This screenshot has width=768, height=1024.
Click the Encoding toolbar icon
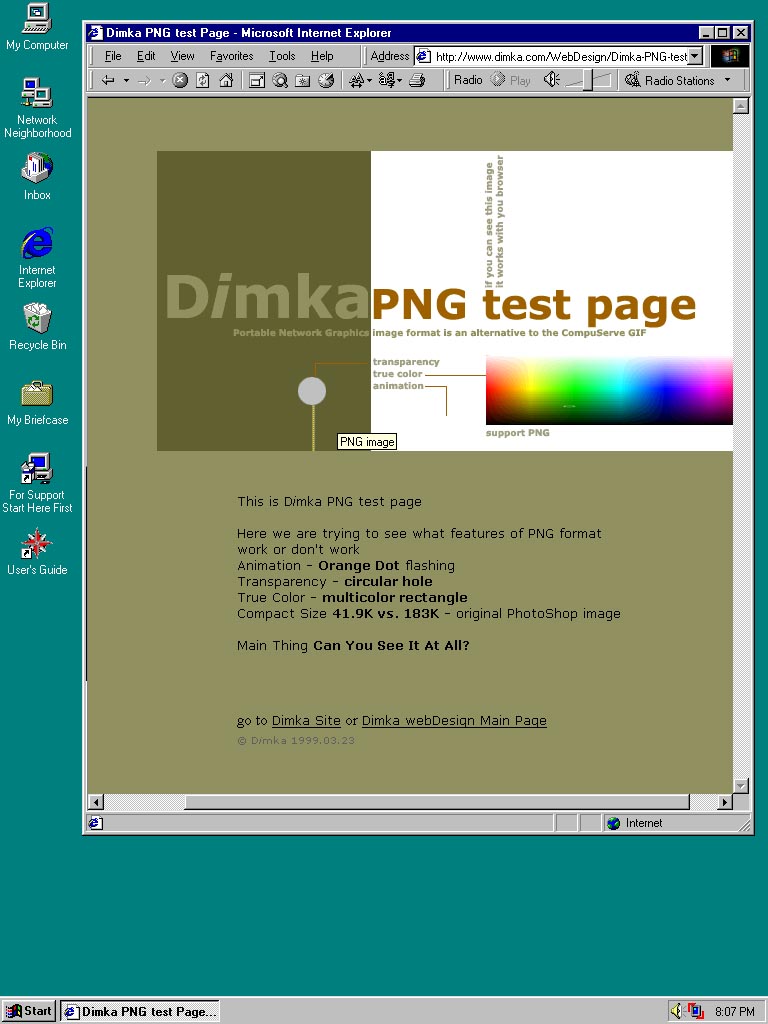click(x=390, y=80)
